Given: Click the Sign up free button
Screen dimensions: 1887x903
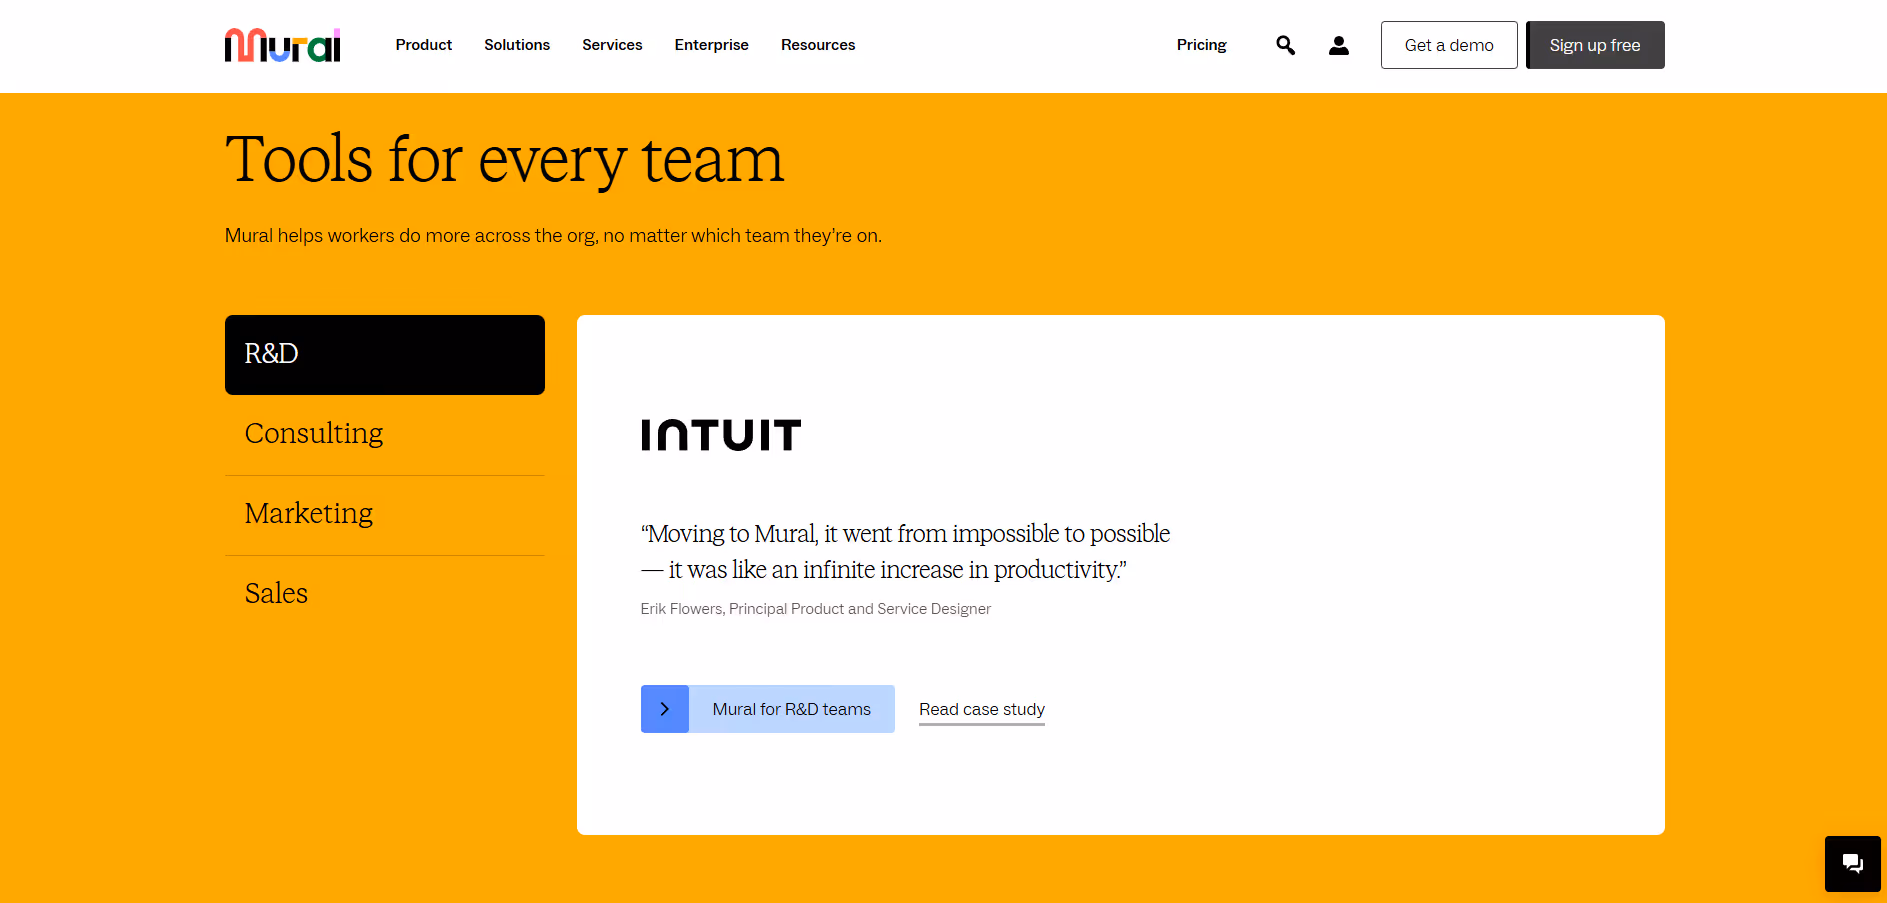Looking at the screenshot, I should coord(1595,45).
